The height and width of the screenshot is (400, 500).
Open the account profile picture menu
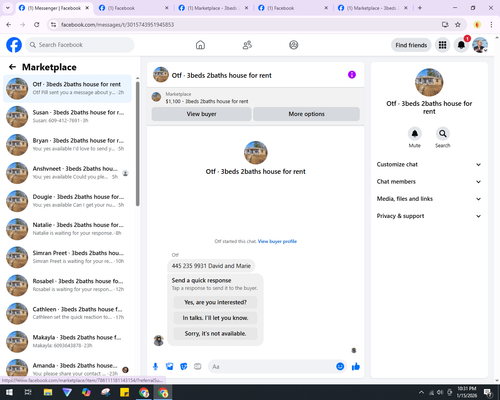click(x=480, y=45)
